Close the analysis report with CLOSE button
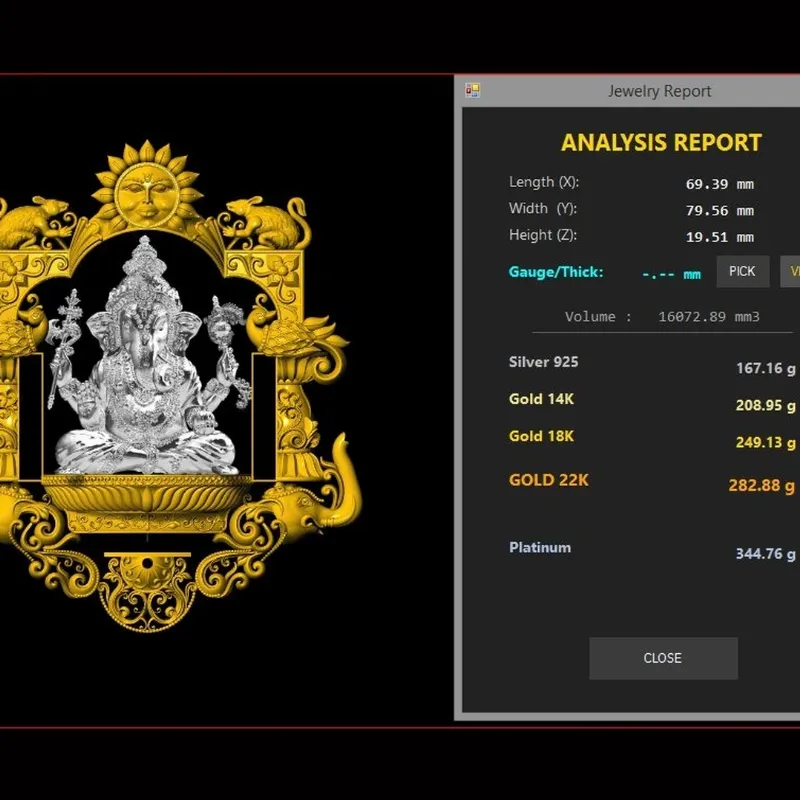 tap(663, 658)
